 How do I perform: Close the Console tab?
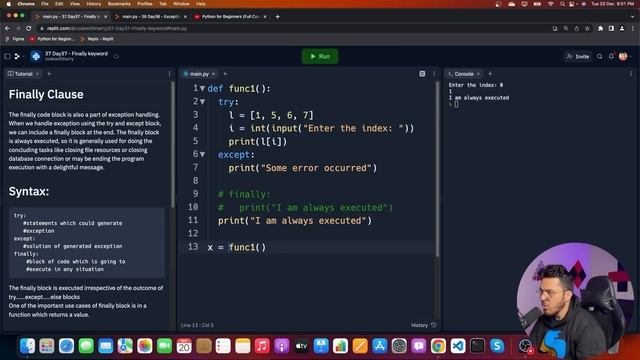point(478,74)
